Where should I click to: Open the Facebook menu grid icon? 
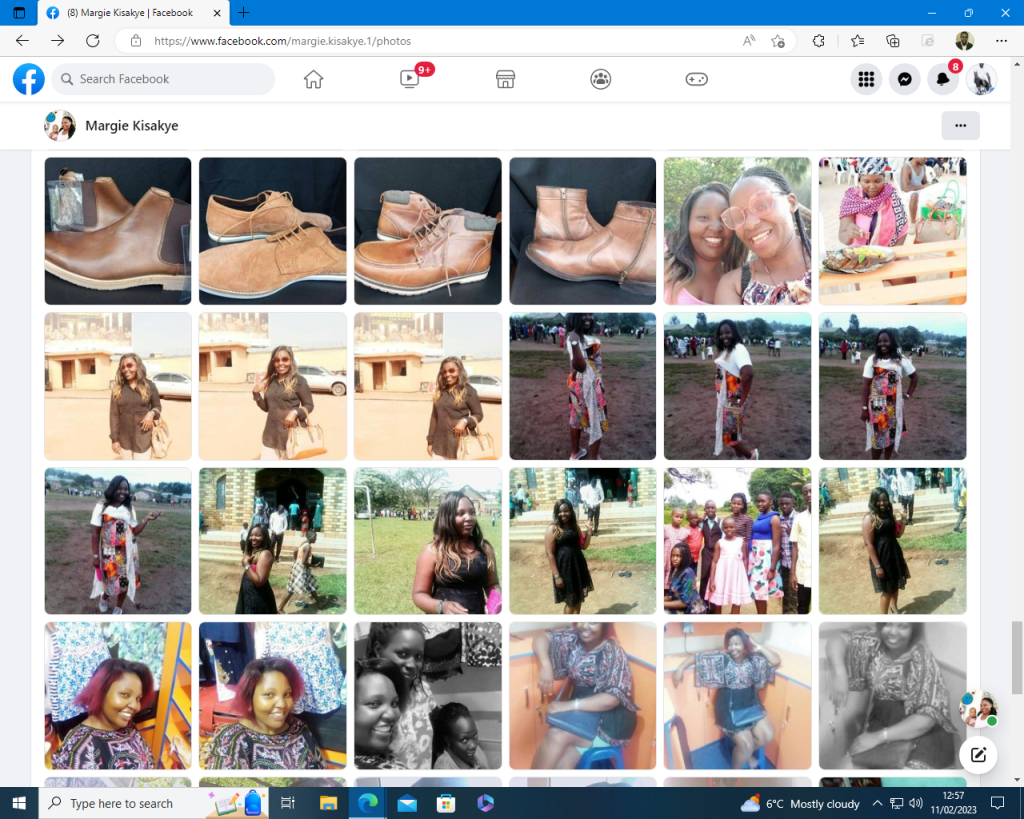click(866, 79)
